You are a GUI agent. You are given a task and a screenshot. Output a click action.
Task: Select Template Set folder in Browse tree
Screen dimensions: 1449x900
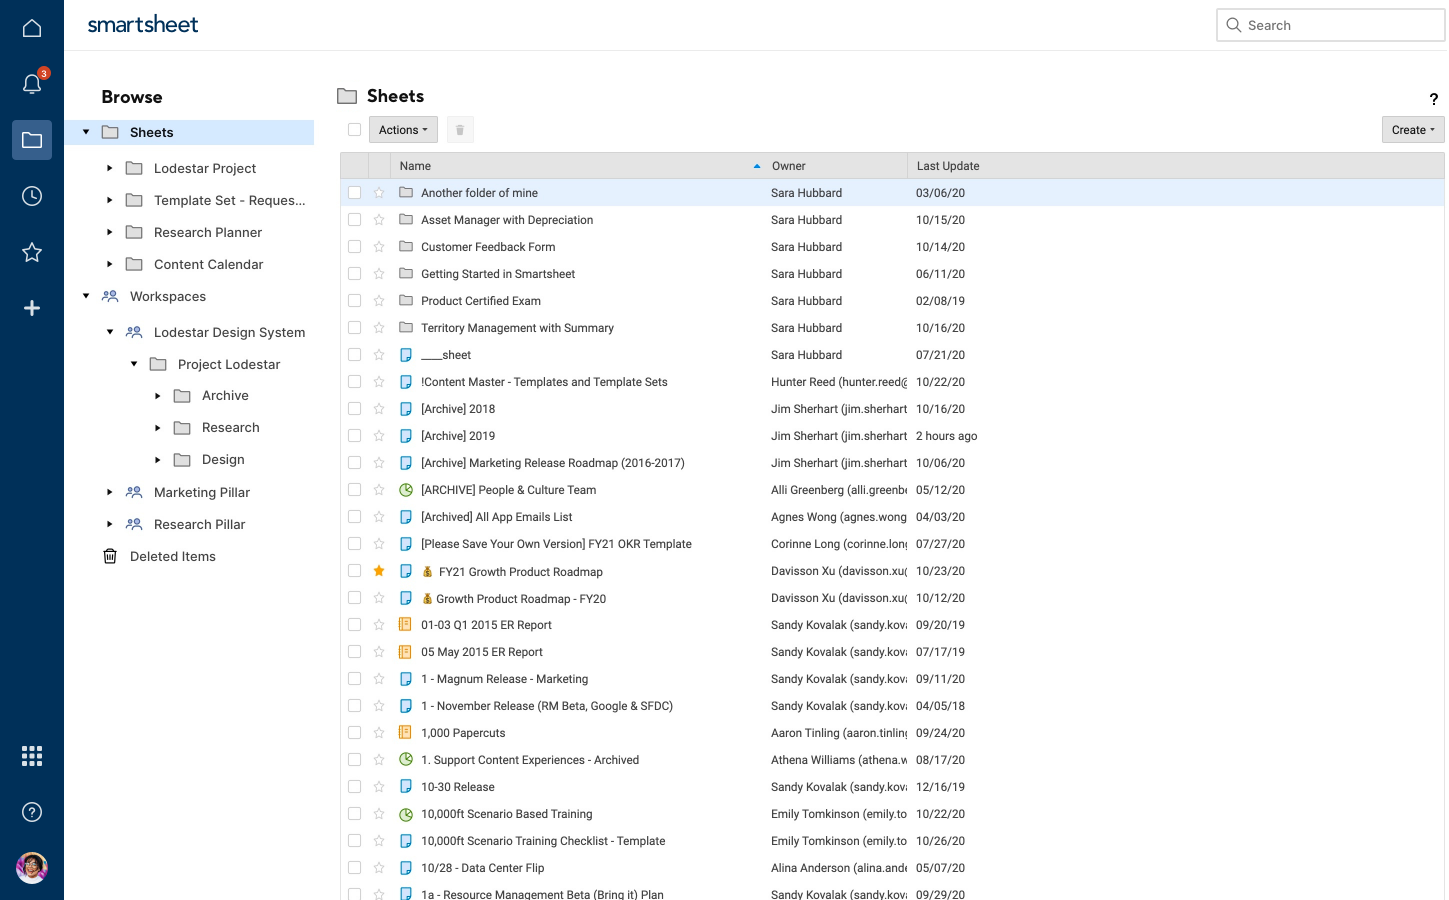[230, 200]
